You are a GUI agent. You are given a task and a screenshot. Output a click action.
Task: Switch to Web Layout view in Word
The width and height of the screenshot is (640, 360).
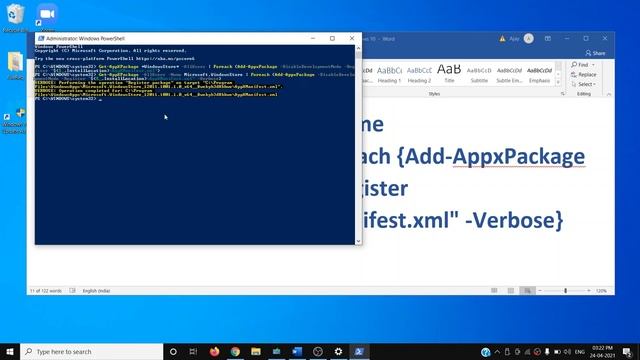[x=527, y=291]
